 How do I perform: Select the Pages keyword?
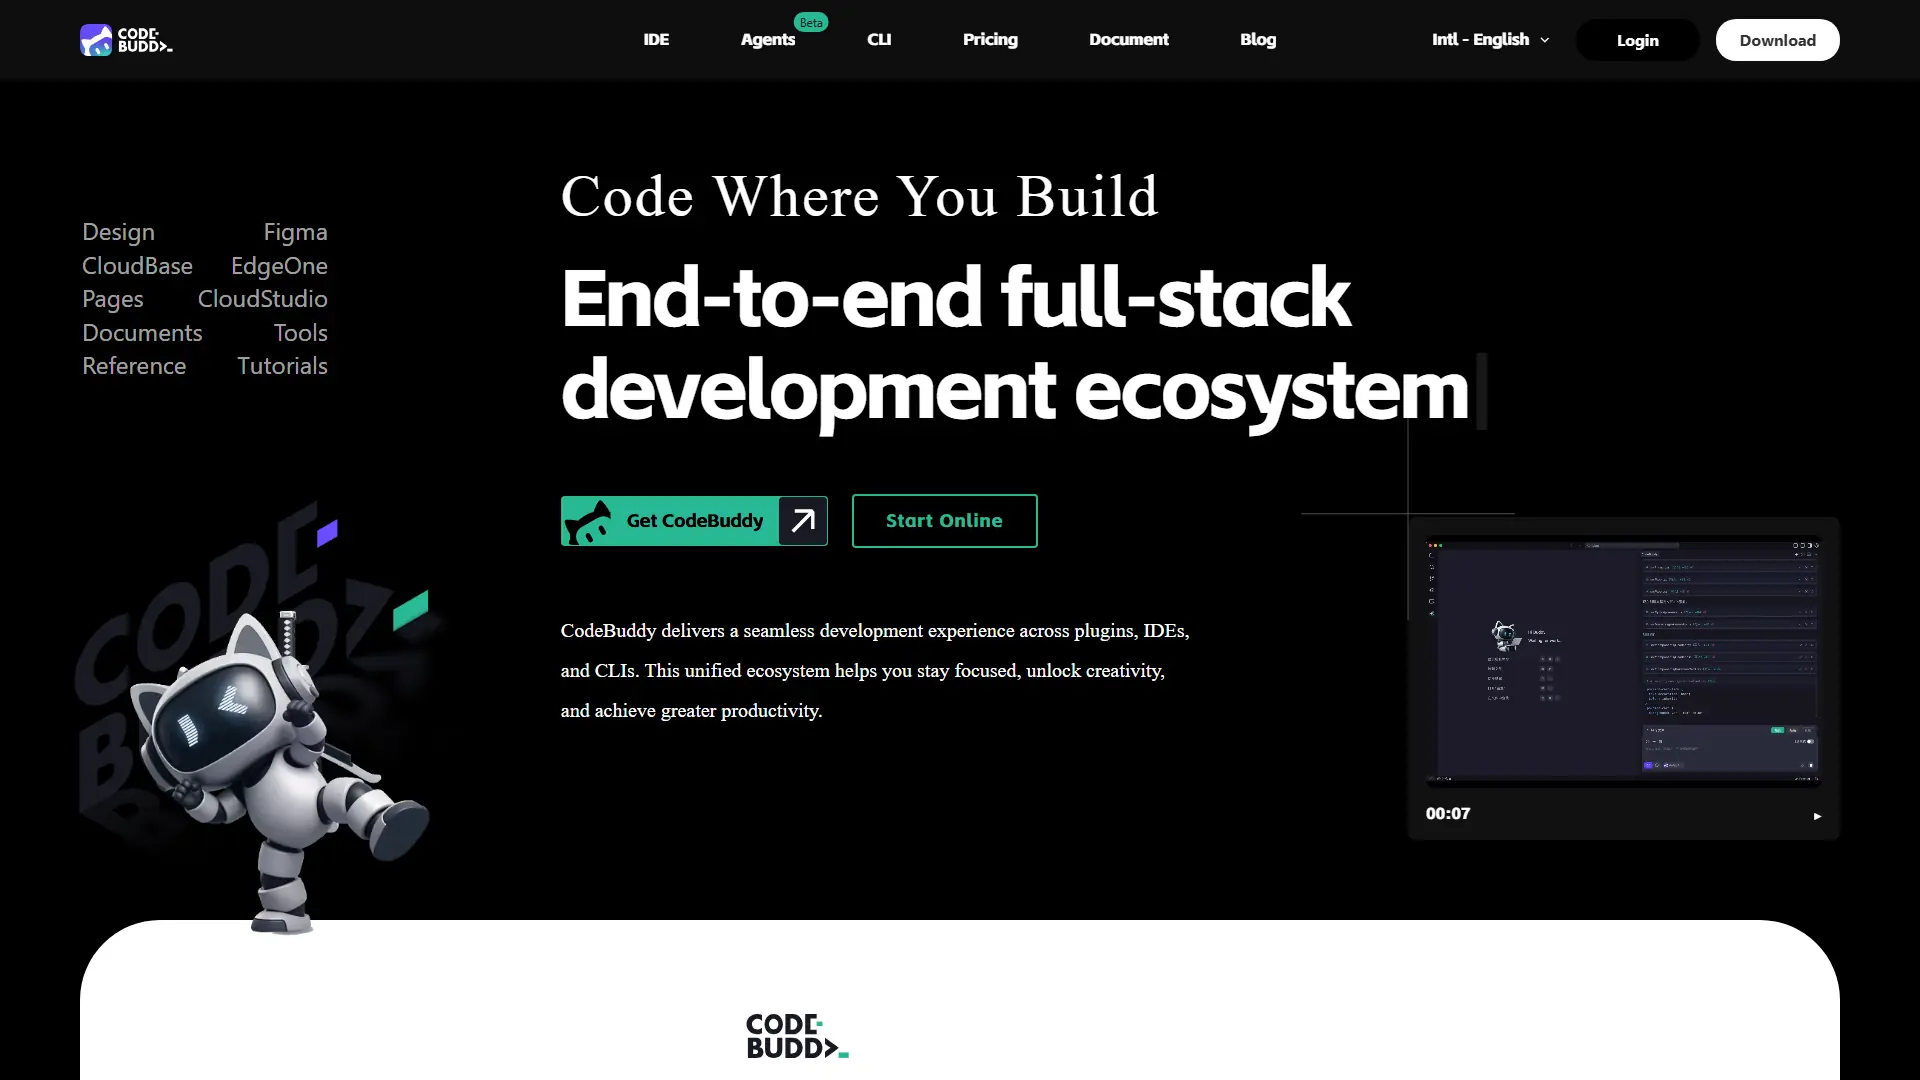pyautogui.click(x=112, y=299)
